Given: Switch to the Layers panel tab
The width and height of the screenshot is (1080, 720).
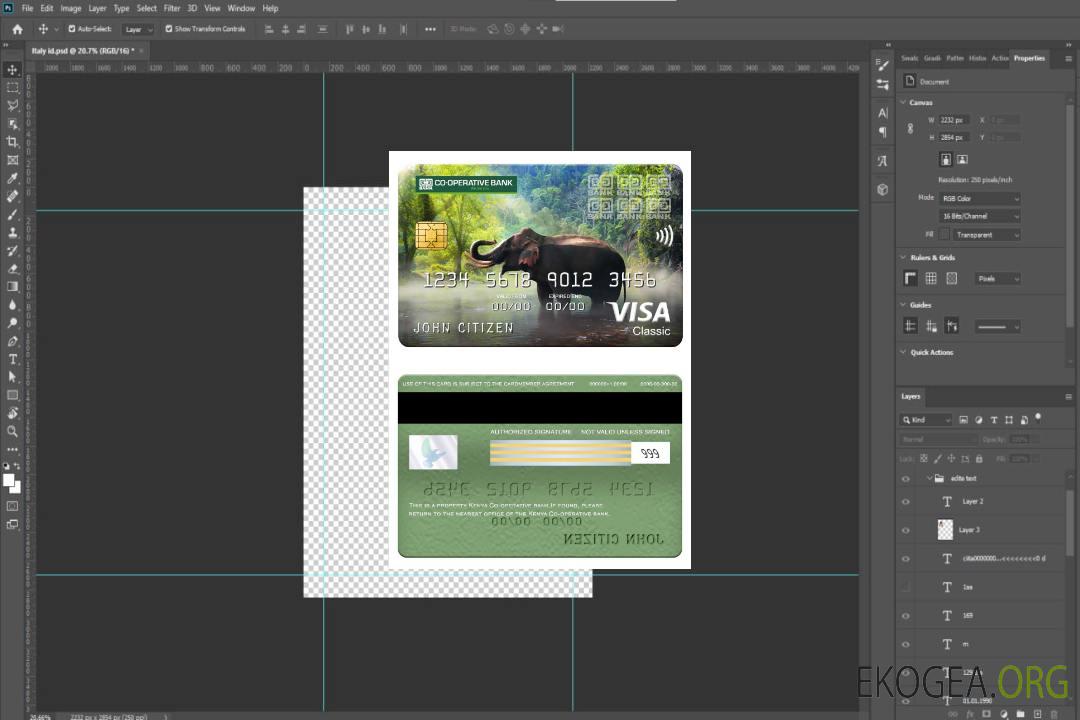Looking at the screenshot, I should (911, 396).
